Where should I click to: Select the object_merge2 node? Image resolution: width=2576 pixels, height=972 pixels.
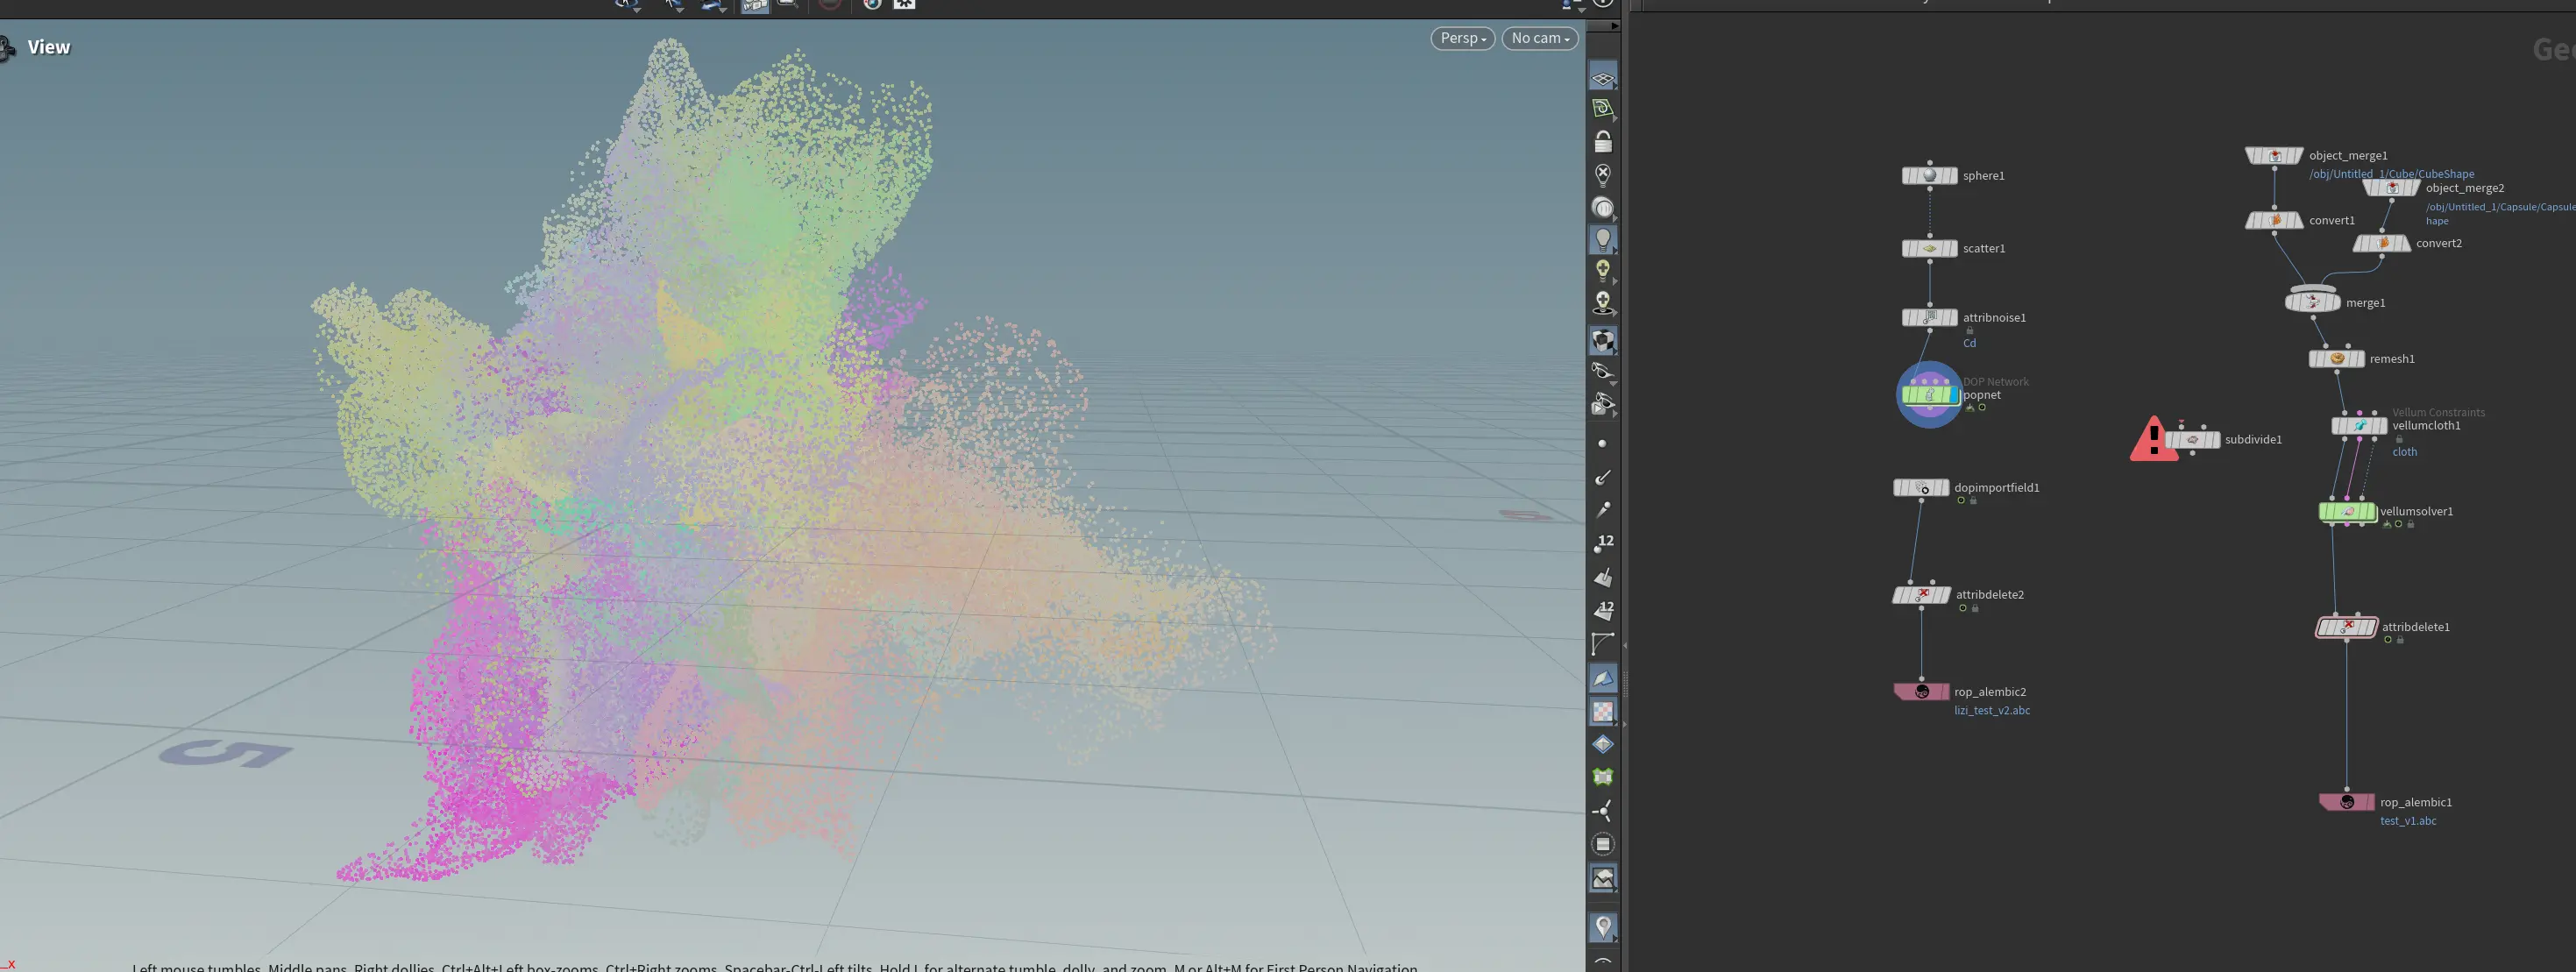pyautogui.click(x=2391, y=188)
